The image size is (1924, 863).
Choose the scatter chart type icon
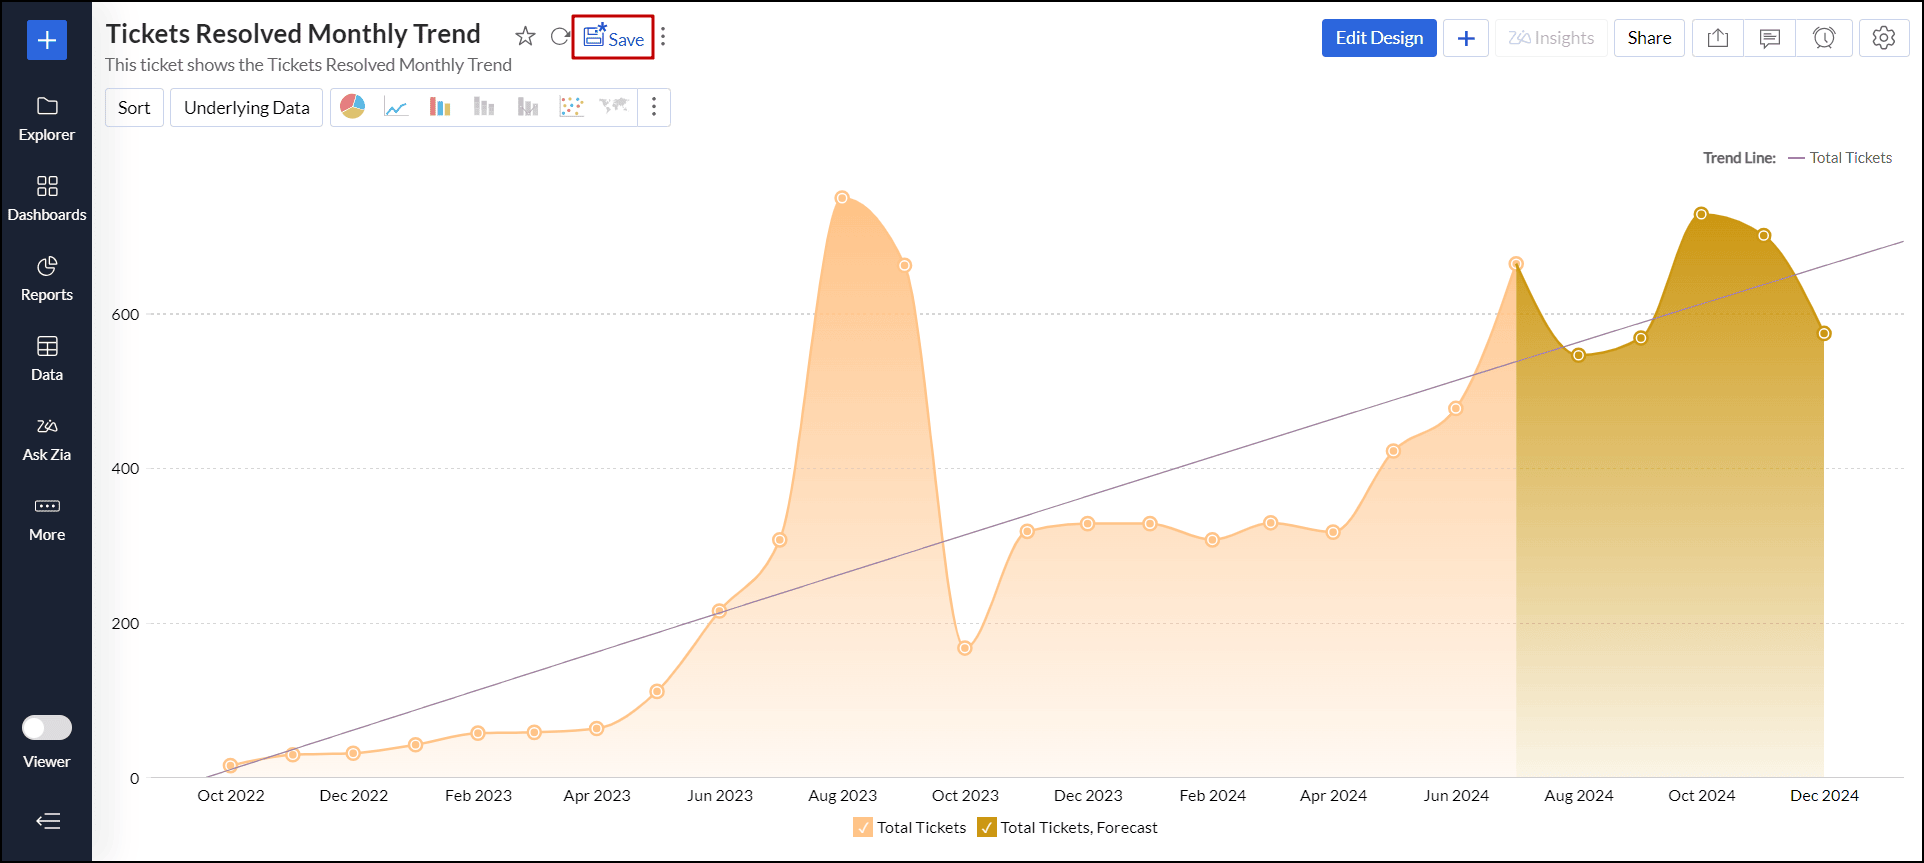point(571,107)
